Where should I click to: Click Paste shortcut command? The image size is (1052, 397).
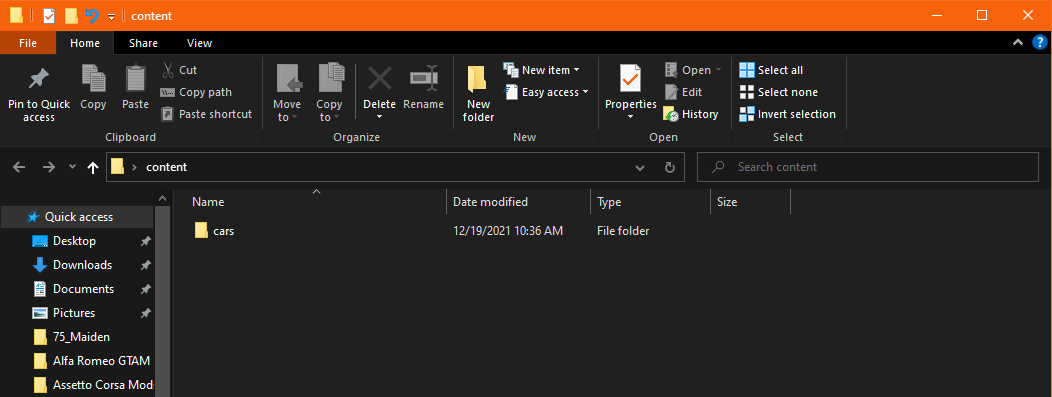(x=207, y=114)
